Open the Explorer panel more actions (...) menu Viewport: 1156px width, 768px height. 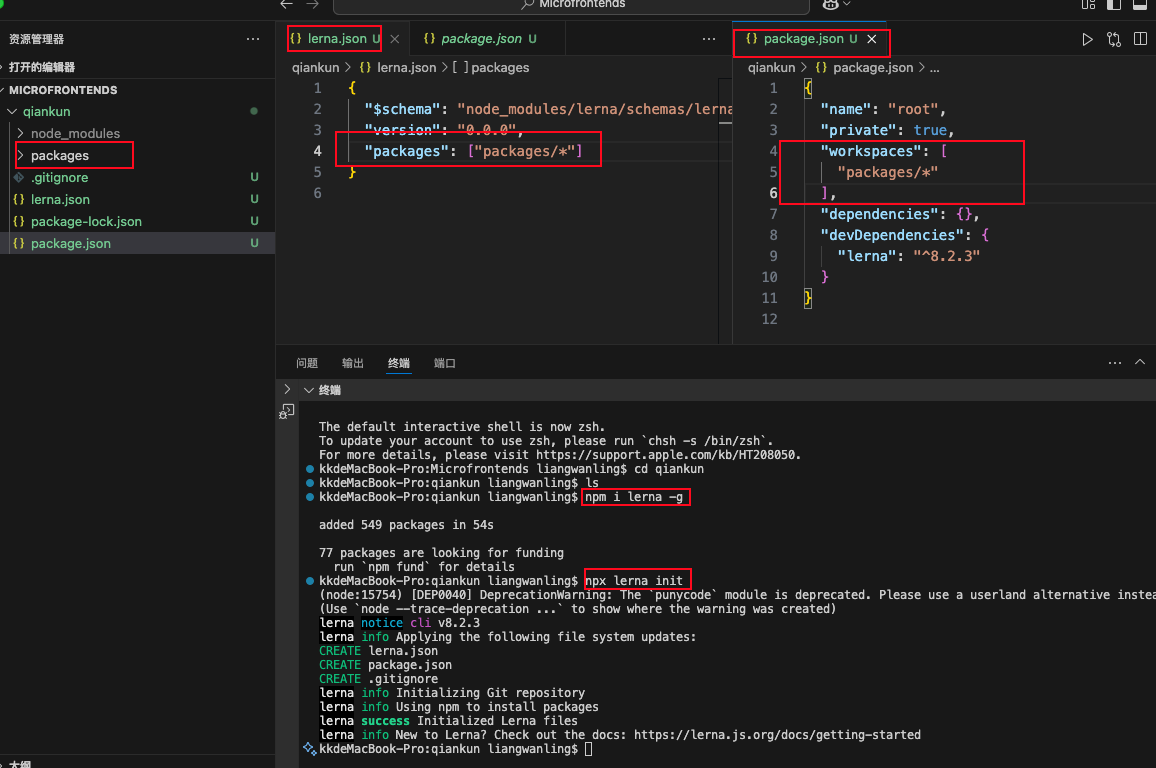[253, 39]
